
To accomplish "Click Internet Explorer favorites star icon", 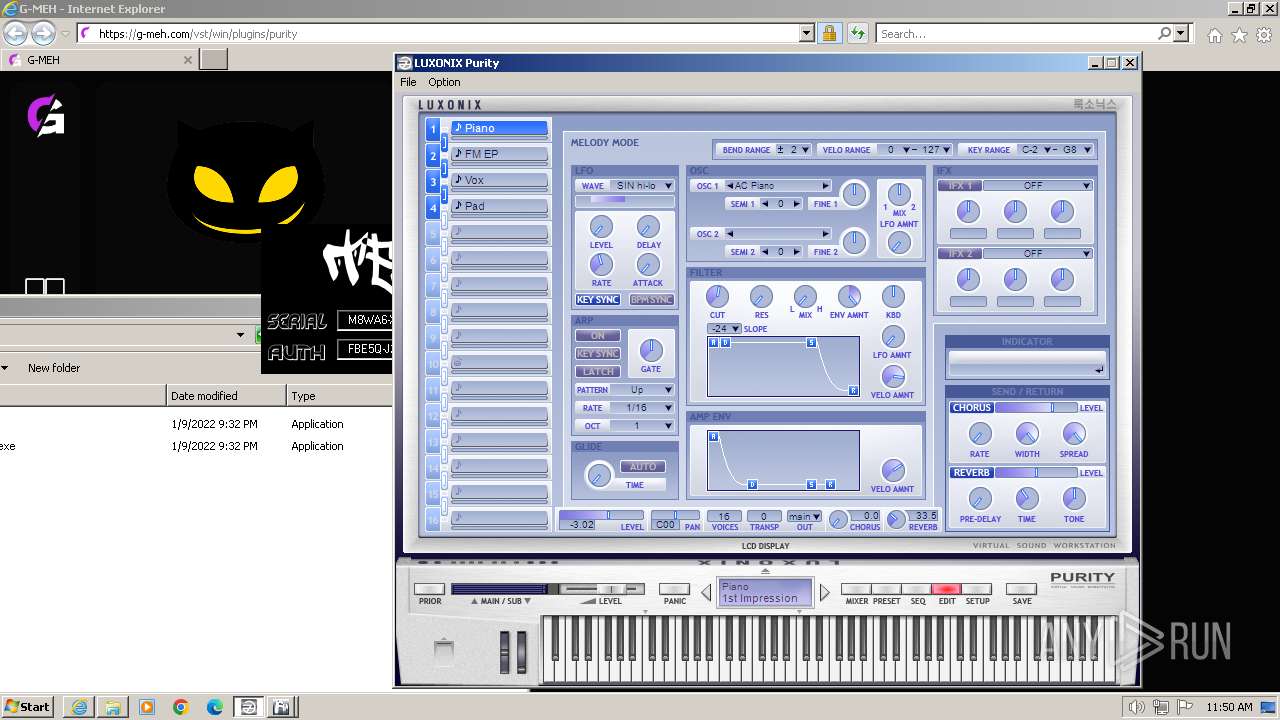I will 1239,34.
